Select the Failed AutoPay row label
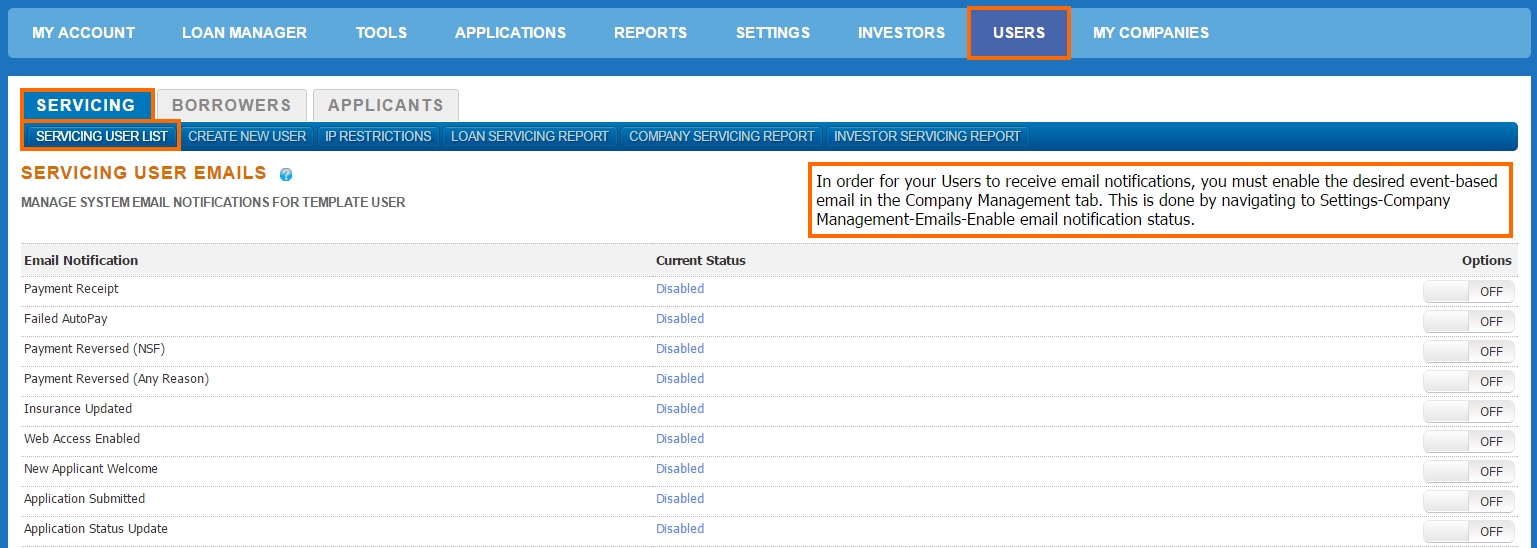The height and width of the screenshot is (548, 1537). click(x=66, y=319)
